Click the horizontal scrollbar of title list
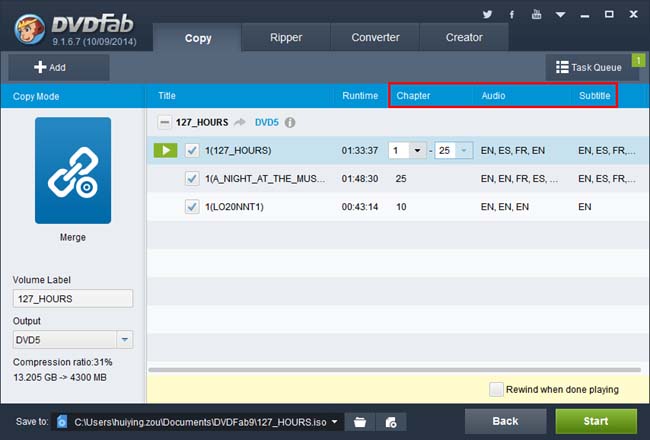The image size is (650, 440). click(x=395, y=370)
